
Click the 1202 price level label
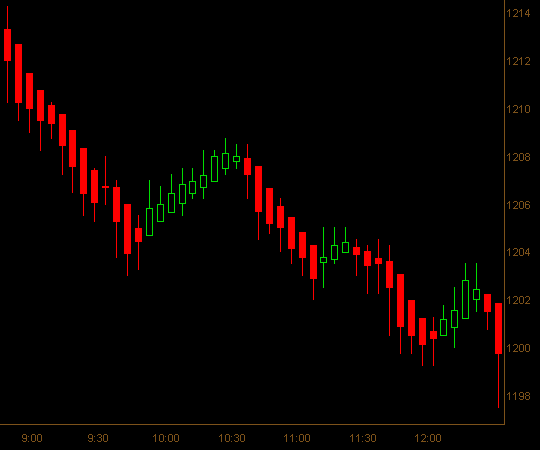pyautogui.click(x=518, y=300)
